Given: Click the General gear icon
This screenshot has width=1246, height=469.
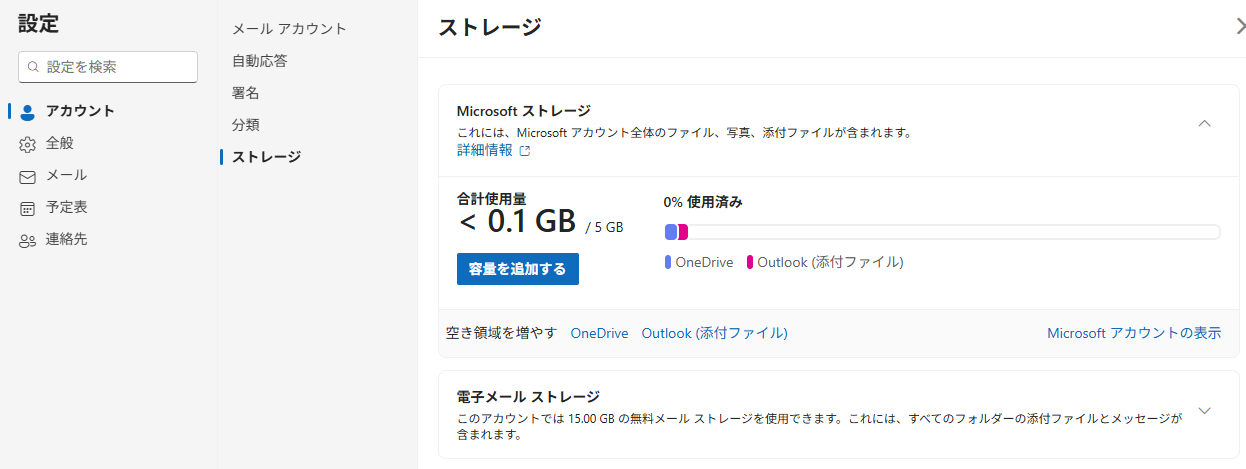Looking at the screenshot, I should pyautogui.click(x=28, y=144).
